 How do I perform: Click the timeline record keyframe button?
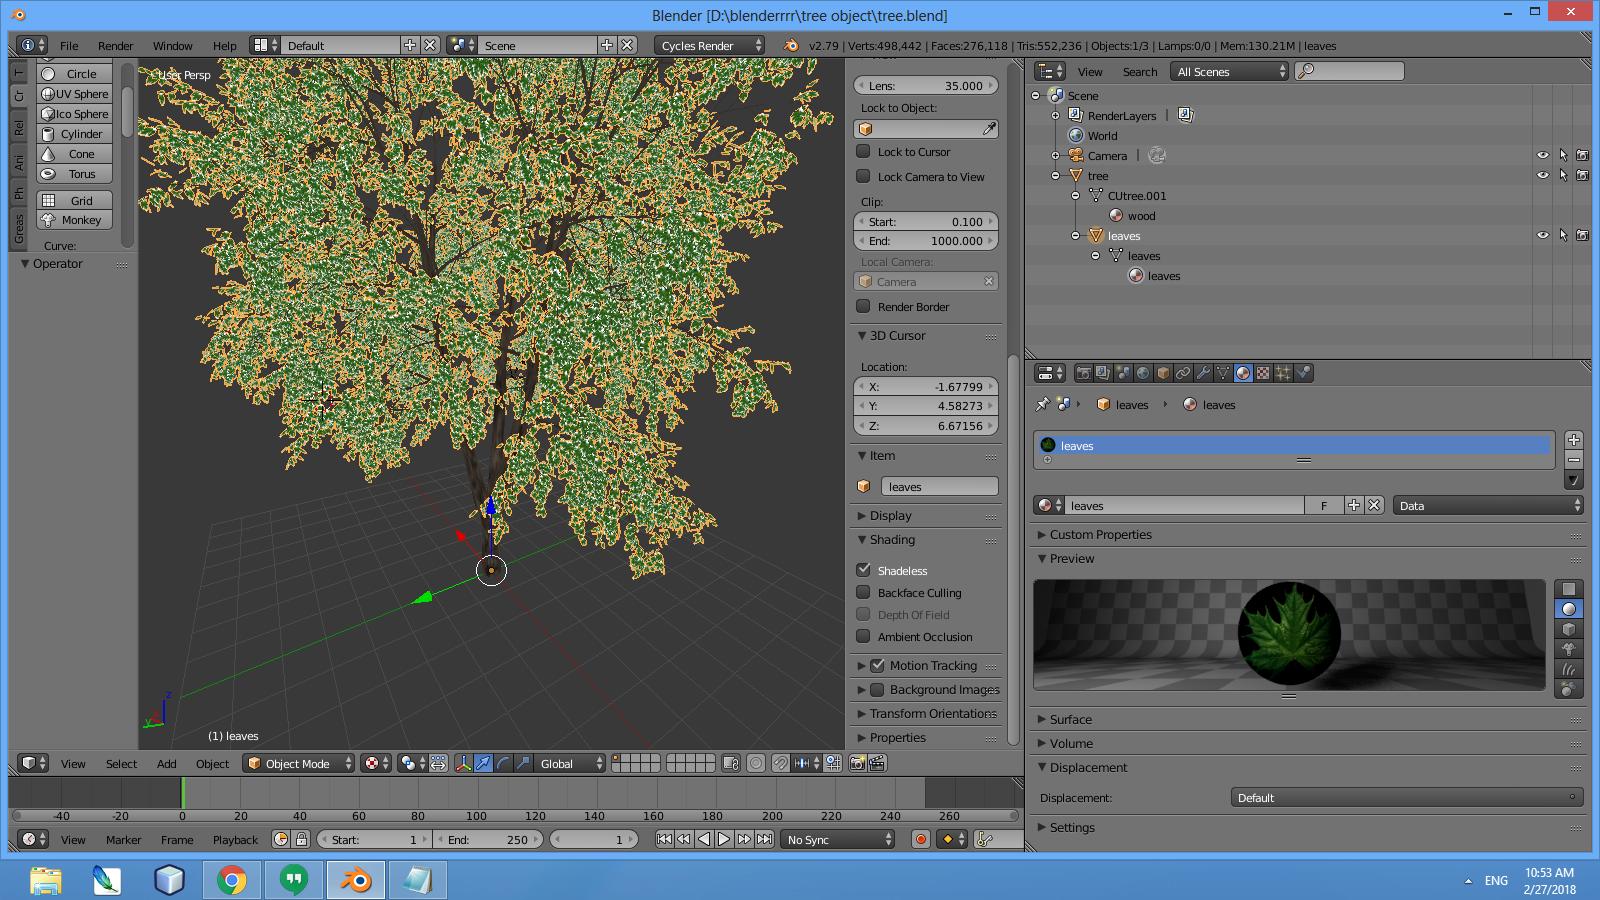920,839
